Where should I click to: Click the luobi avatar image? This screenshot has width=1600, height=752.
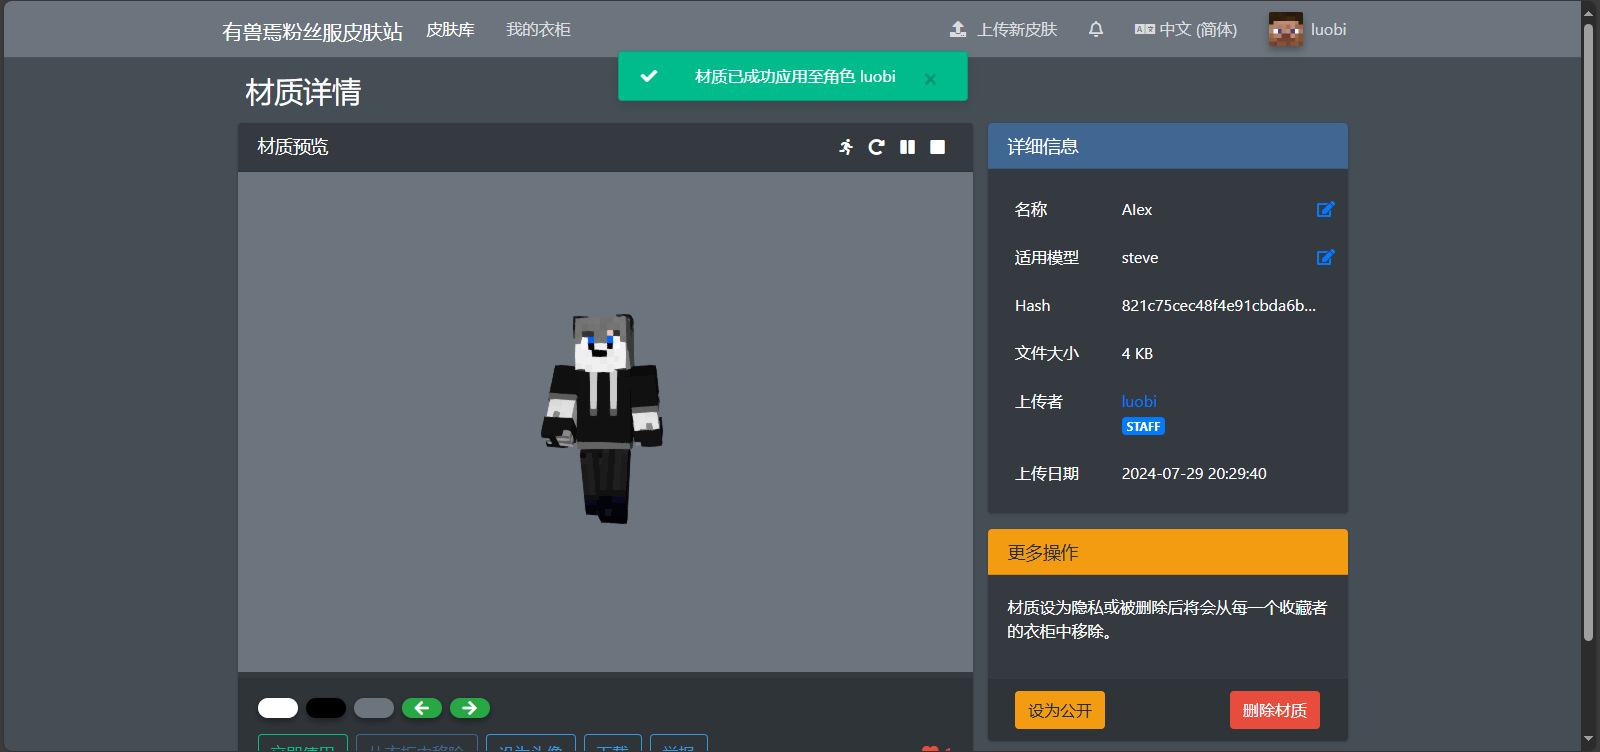pyautogui.click(x=1286, y=29)
